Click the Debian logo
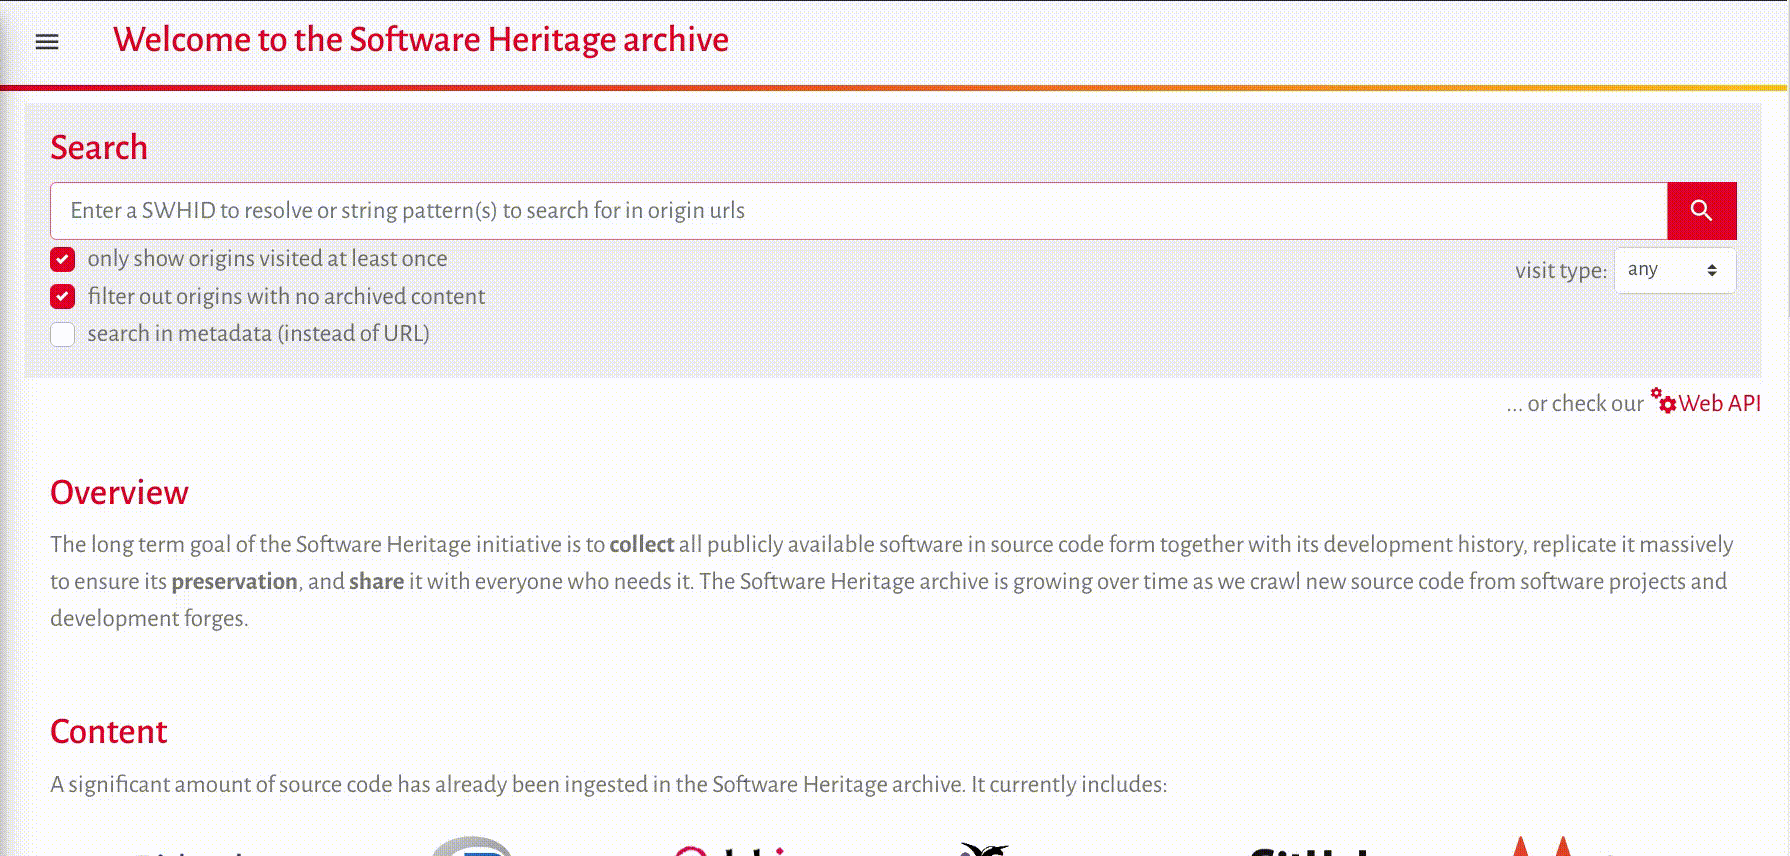The image size is (1790, 856). click(735, 850)
